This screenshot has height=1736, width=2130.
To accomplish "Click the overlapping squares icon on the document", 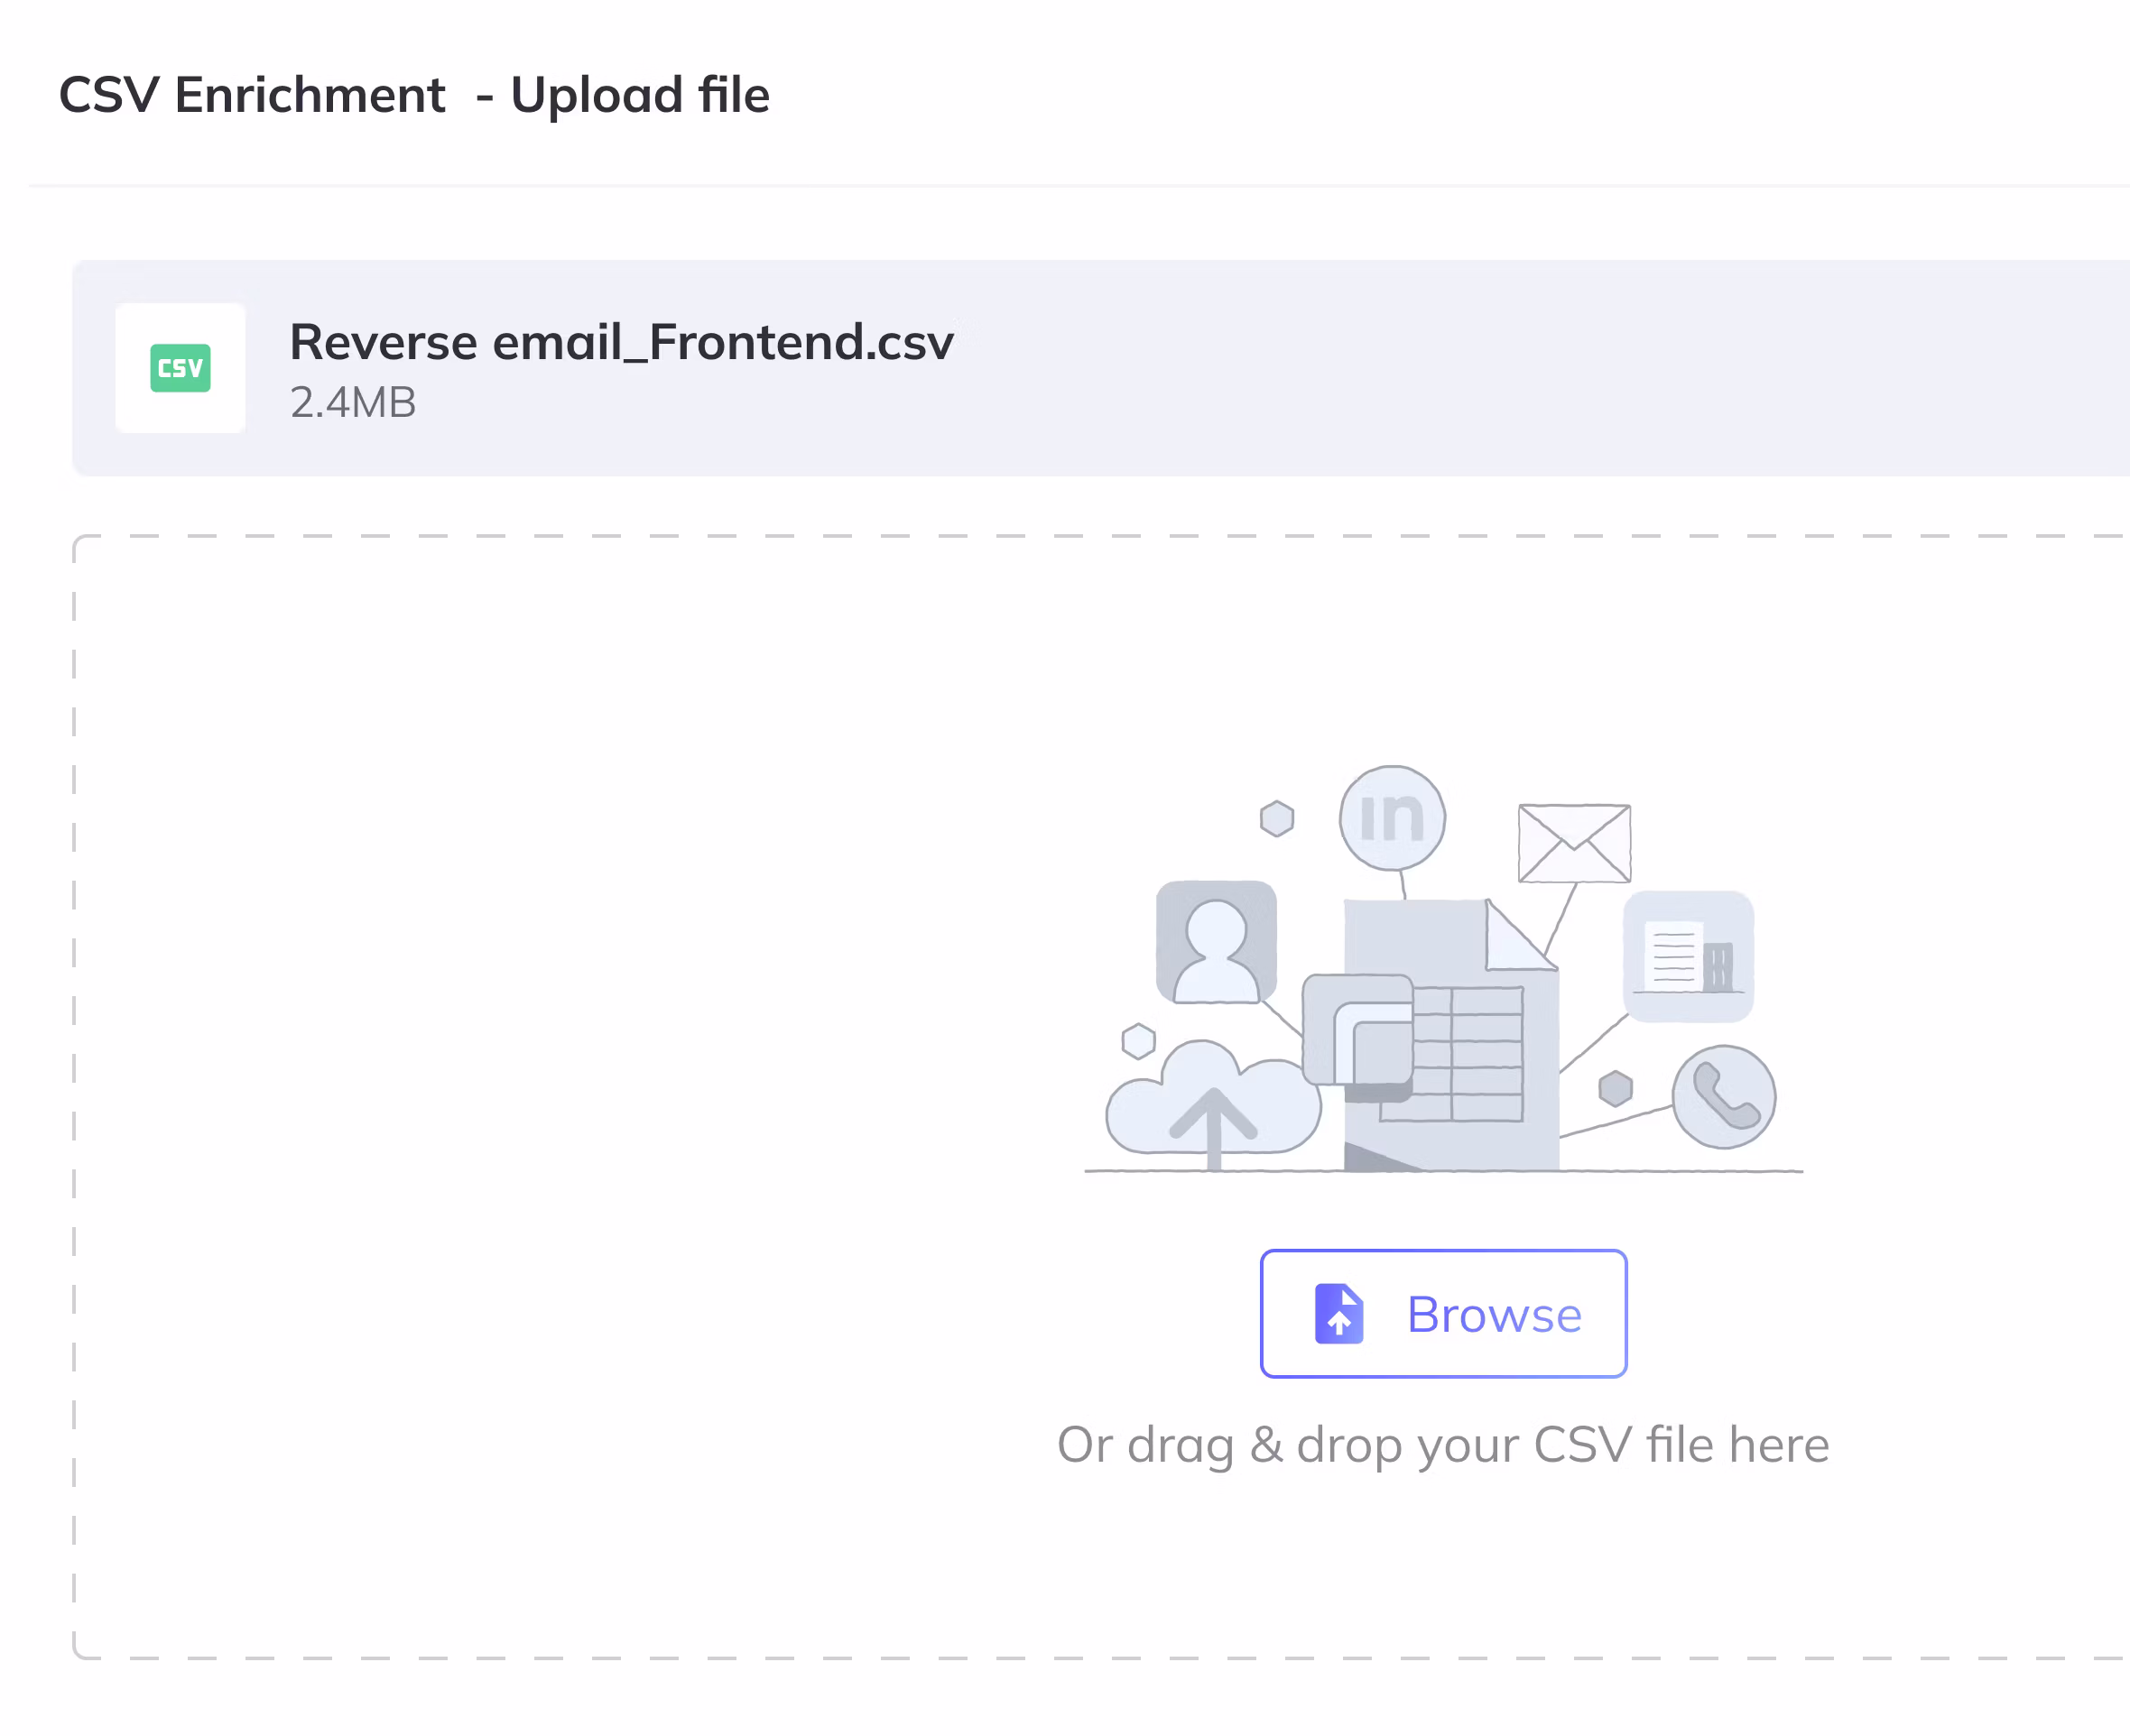I will click(x=1358, y=1030).
